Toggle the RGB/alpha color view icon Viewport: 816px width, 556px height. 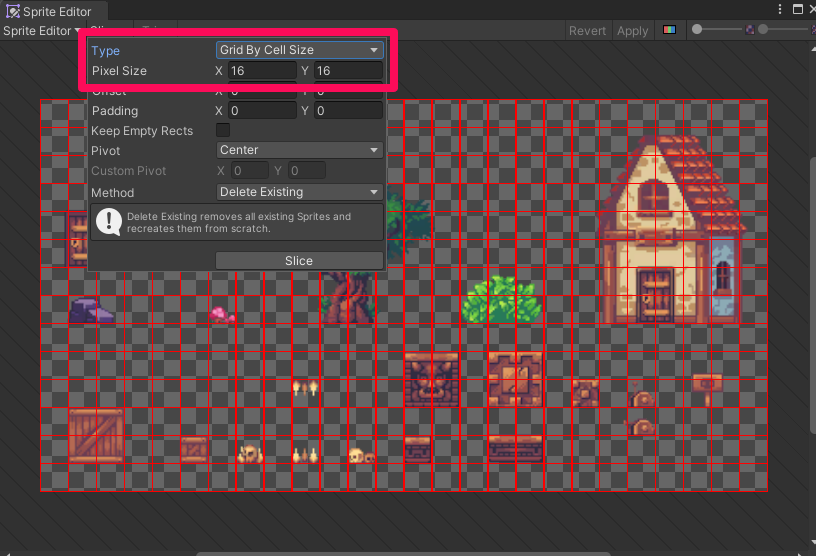(669, 30)
